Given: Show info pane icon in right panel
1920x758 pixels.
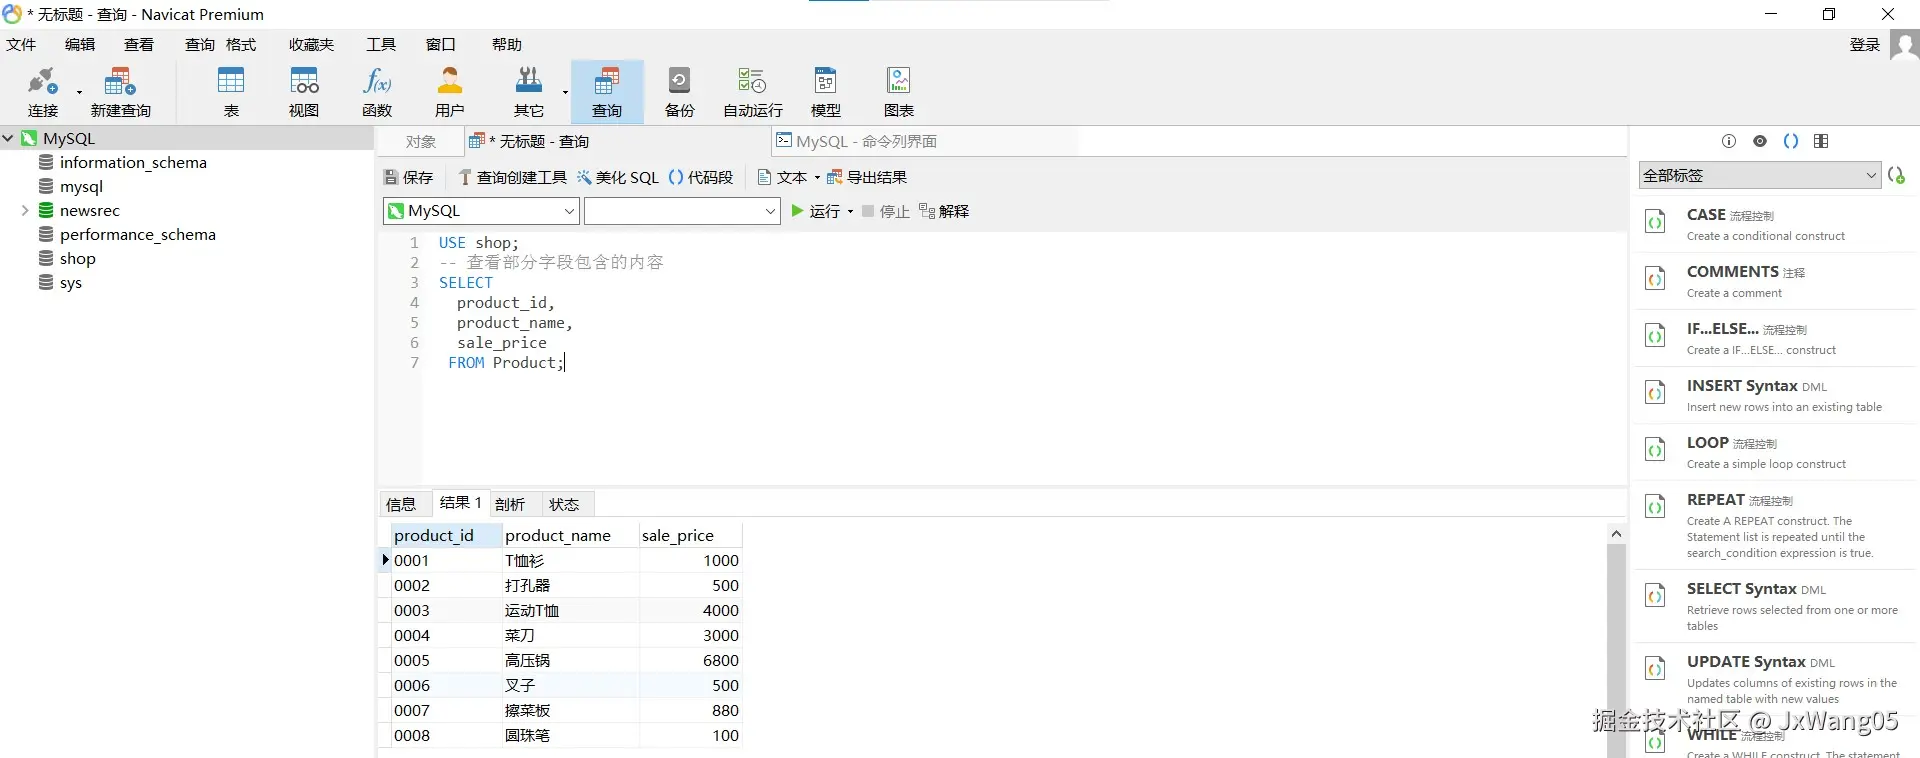Looking at the screenshot, I should [x=1729, y=141].
